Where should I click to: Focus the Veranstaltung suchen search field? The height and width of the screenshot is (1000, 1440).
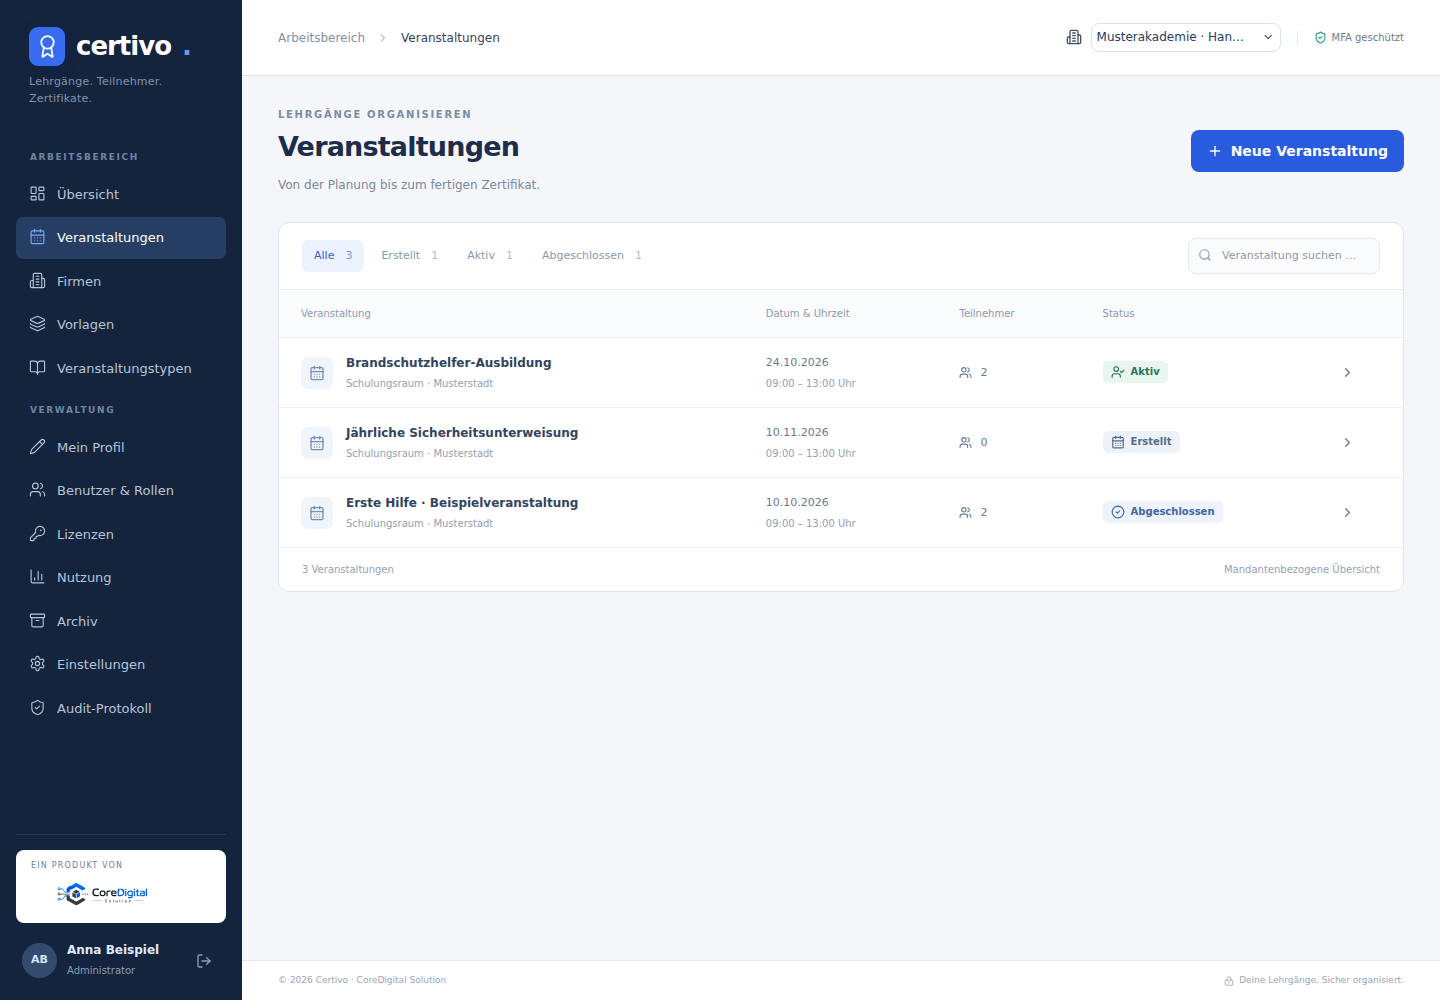coord(1284,256)
